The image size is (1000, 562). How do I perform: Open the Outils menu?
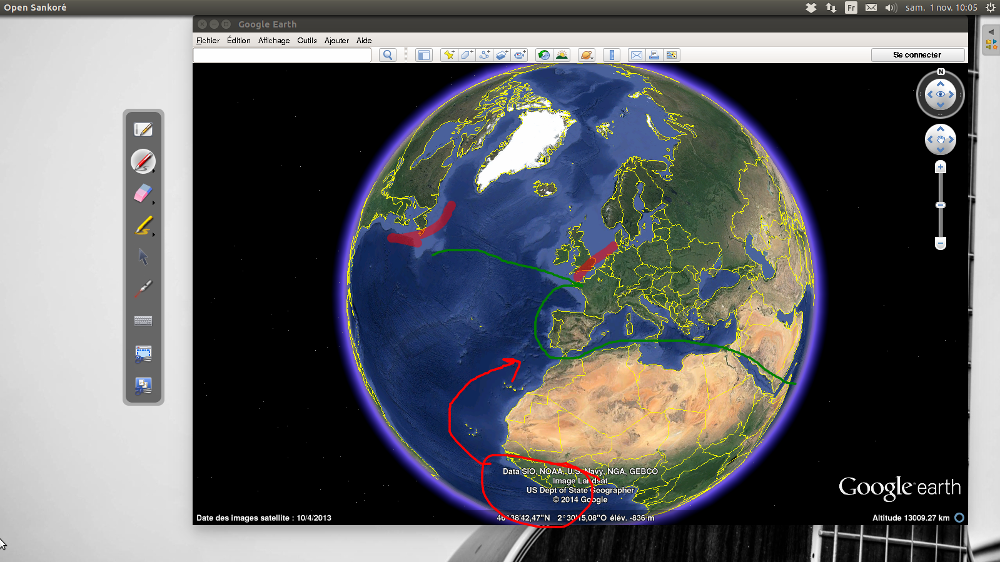pos(307,40)
